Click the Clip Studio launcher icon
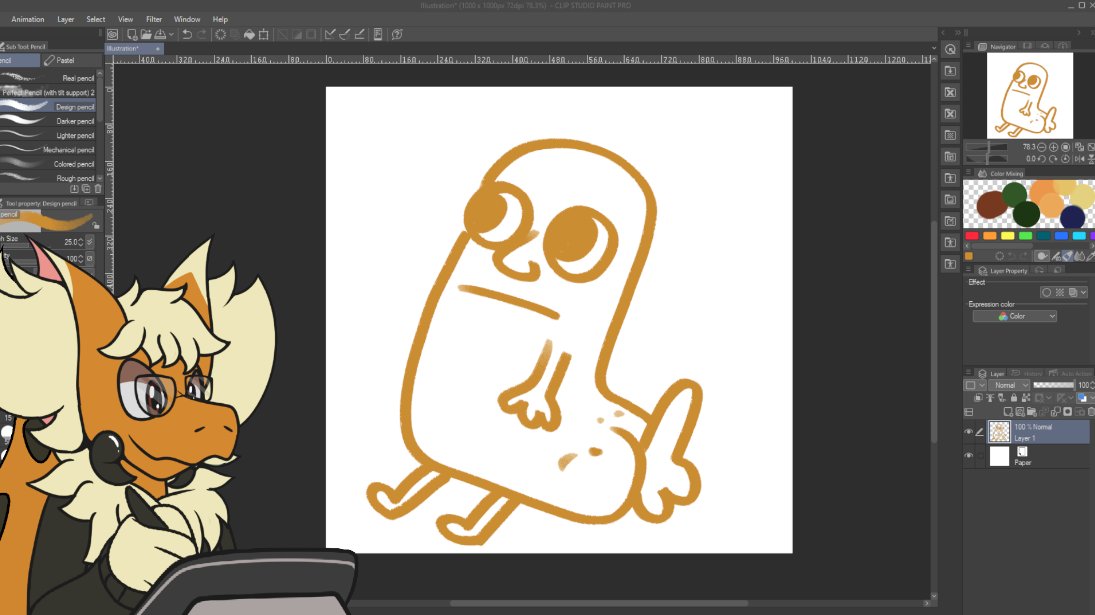The height and width of the screenshot is (615, 1095). pos(112,34)
